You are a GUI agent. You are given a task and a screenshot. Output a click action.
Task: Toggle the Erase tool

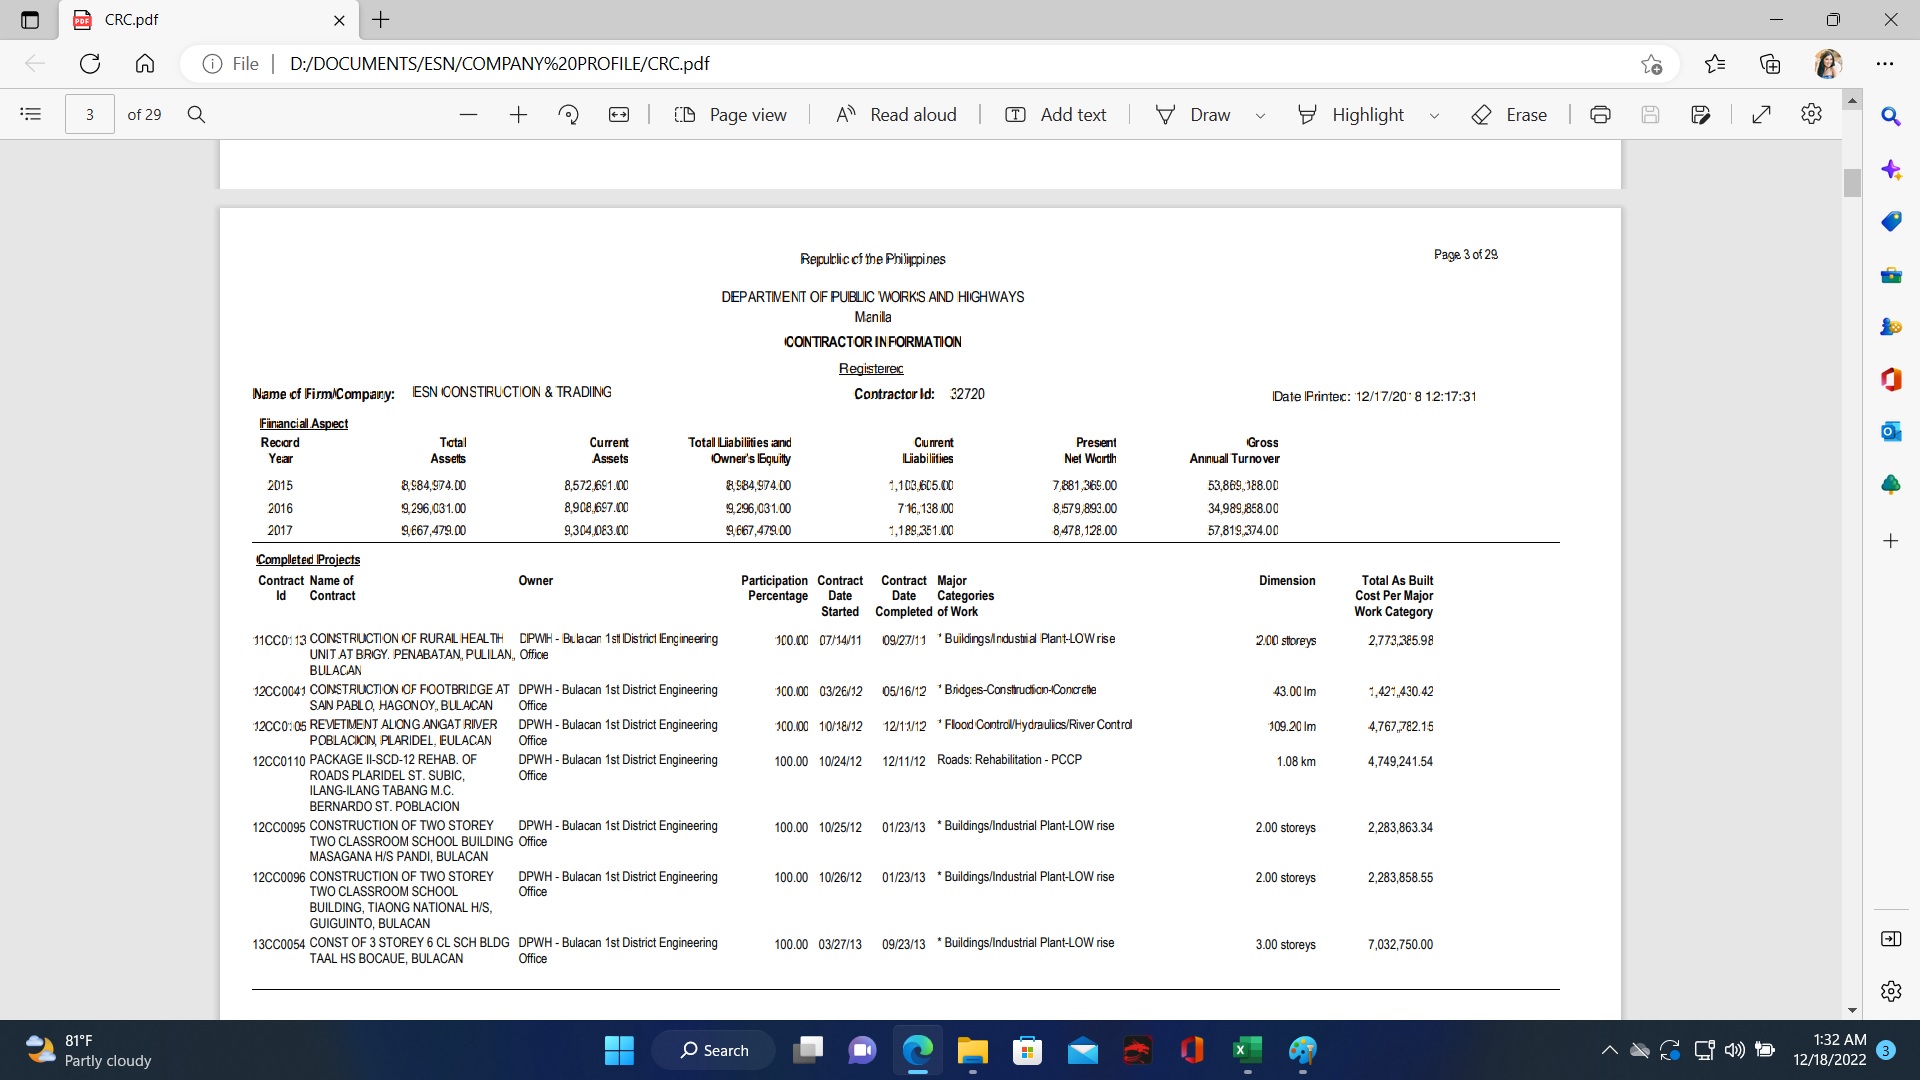tap(1510, 114)
